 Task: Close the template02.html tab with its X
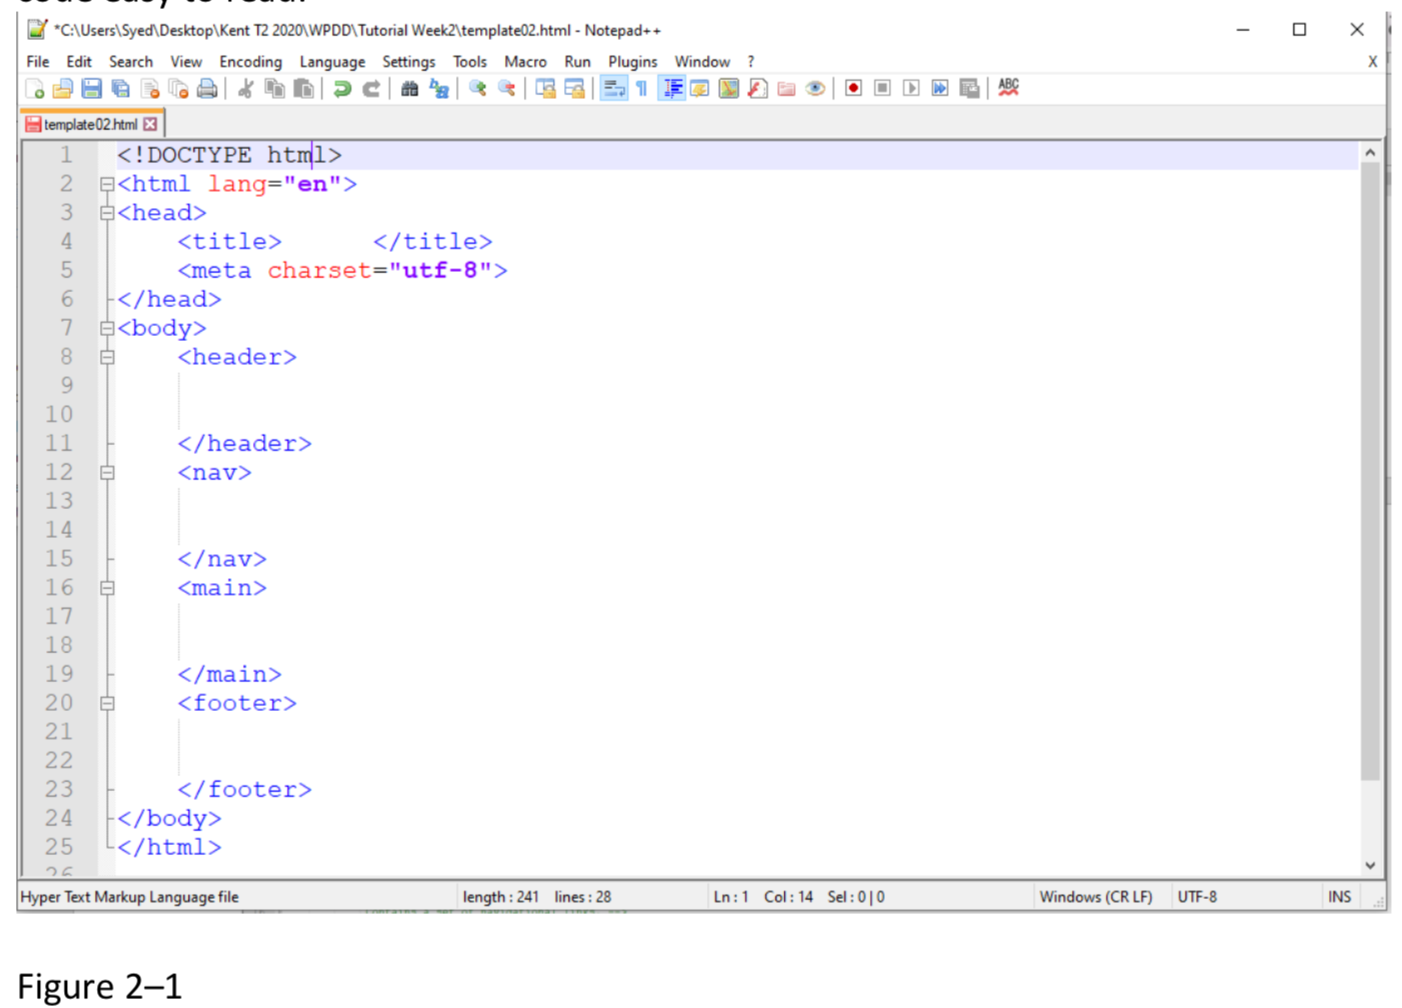click(150, 125)
